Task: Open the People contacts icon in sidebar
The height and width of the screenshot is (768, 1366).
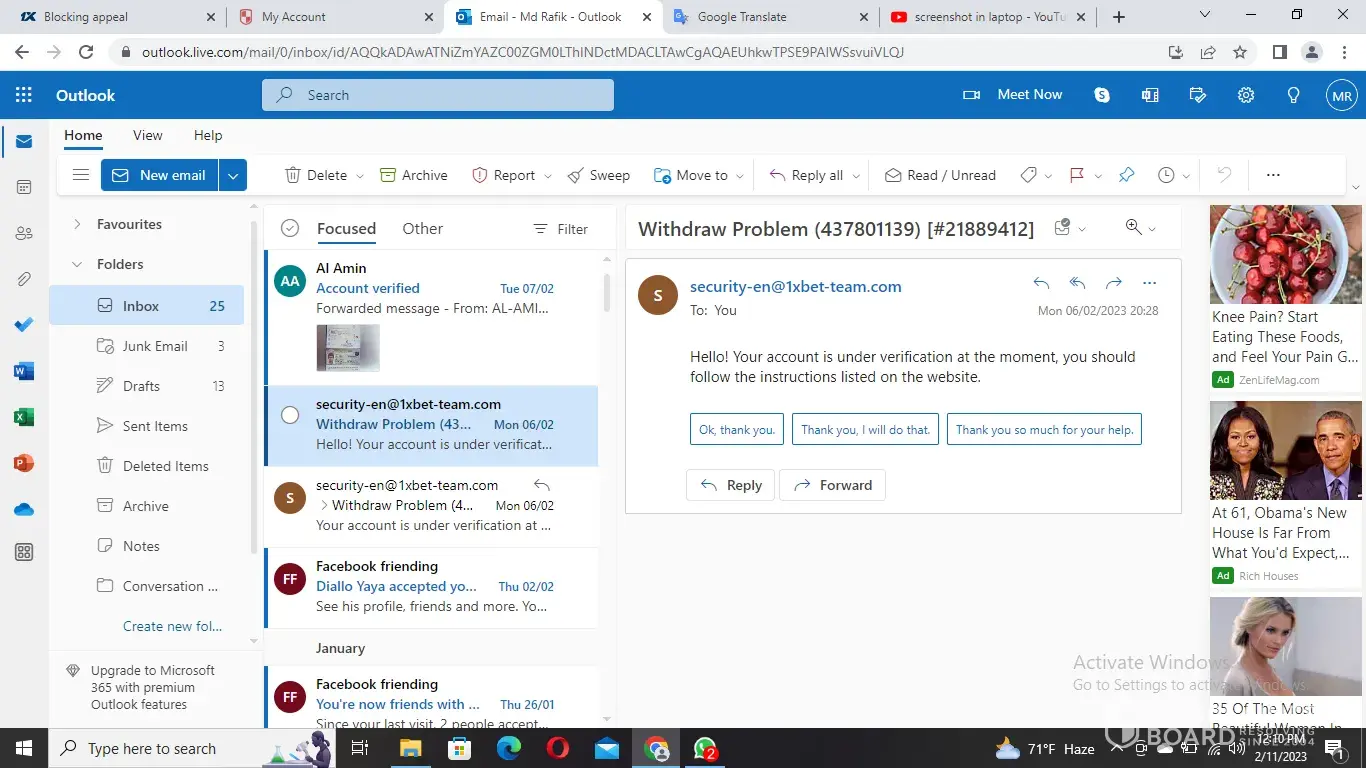Action: click(x=24, y=233)
